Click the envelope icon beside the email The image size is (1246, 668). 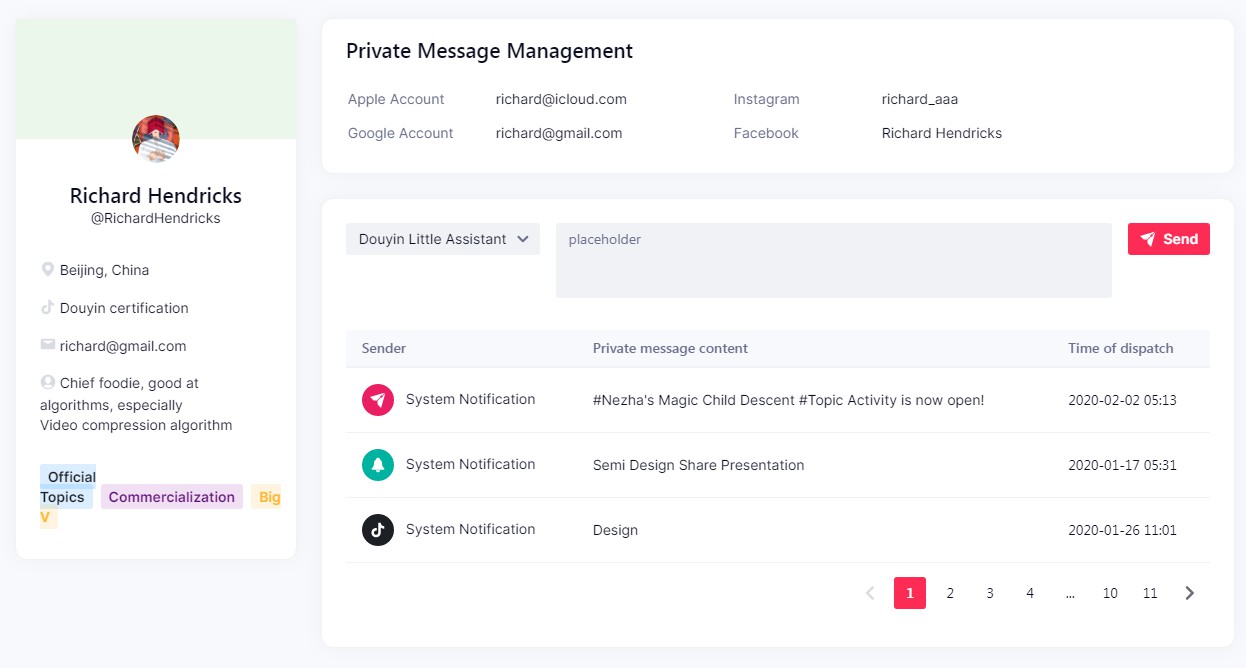[47, 345]
